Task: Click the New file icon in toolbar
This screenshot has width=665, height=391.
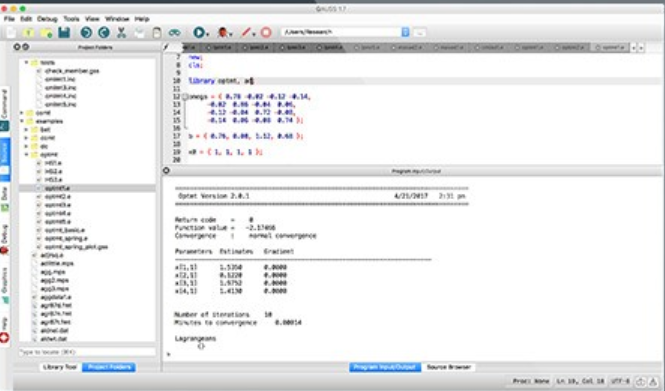Action: pyautogui.click(x=11, y=32)
